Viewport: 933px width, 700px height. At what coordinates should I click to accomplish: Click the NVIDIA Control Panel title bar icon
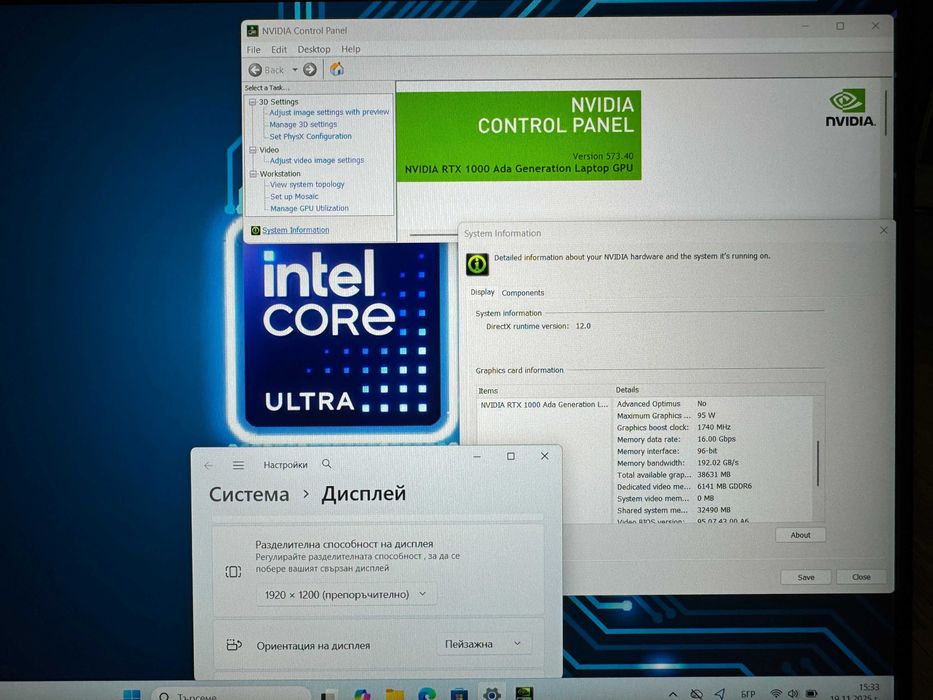click(x=252, y=30)
